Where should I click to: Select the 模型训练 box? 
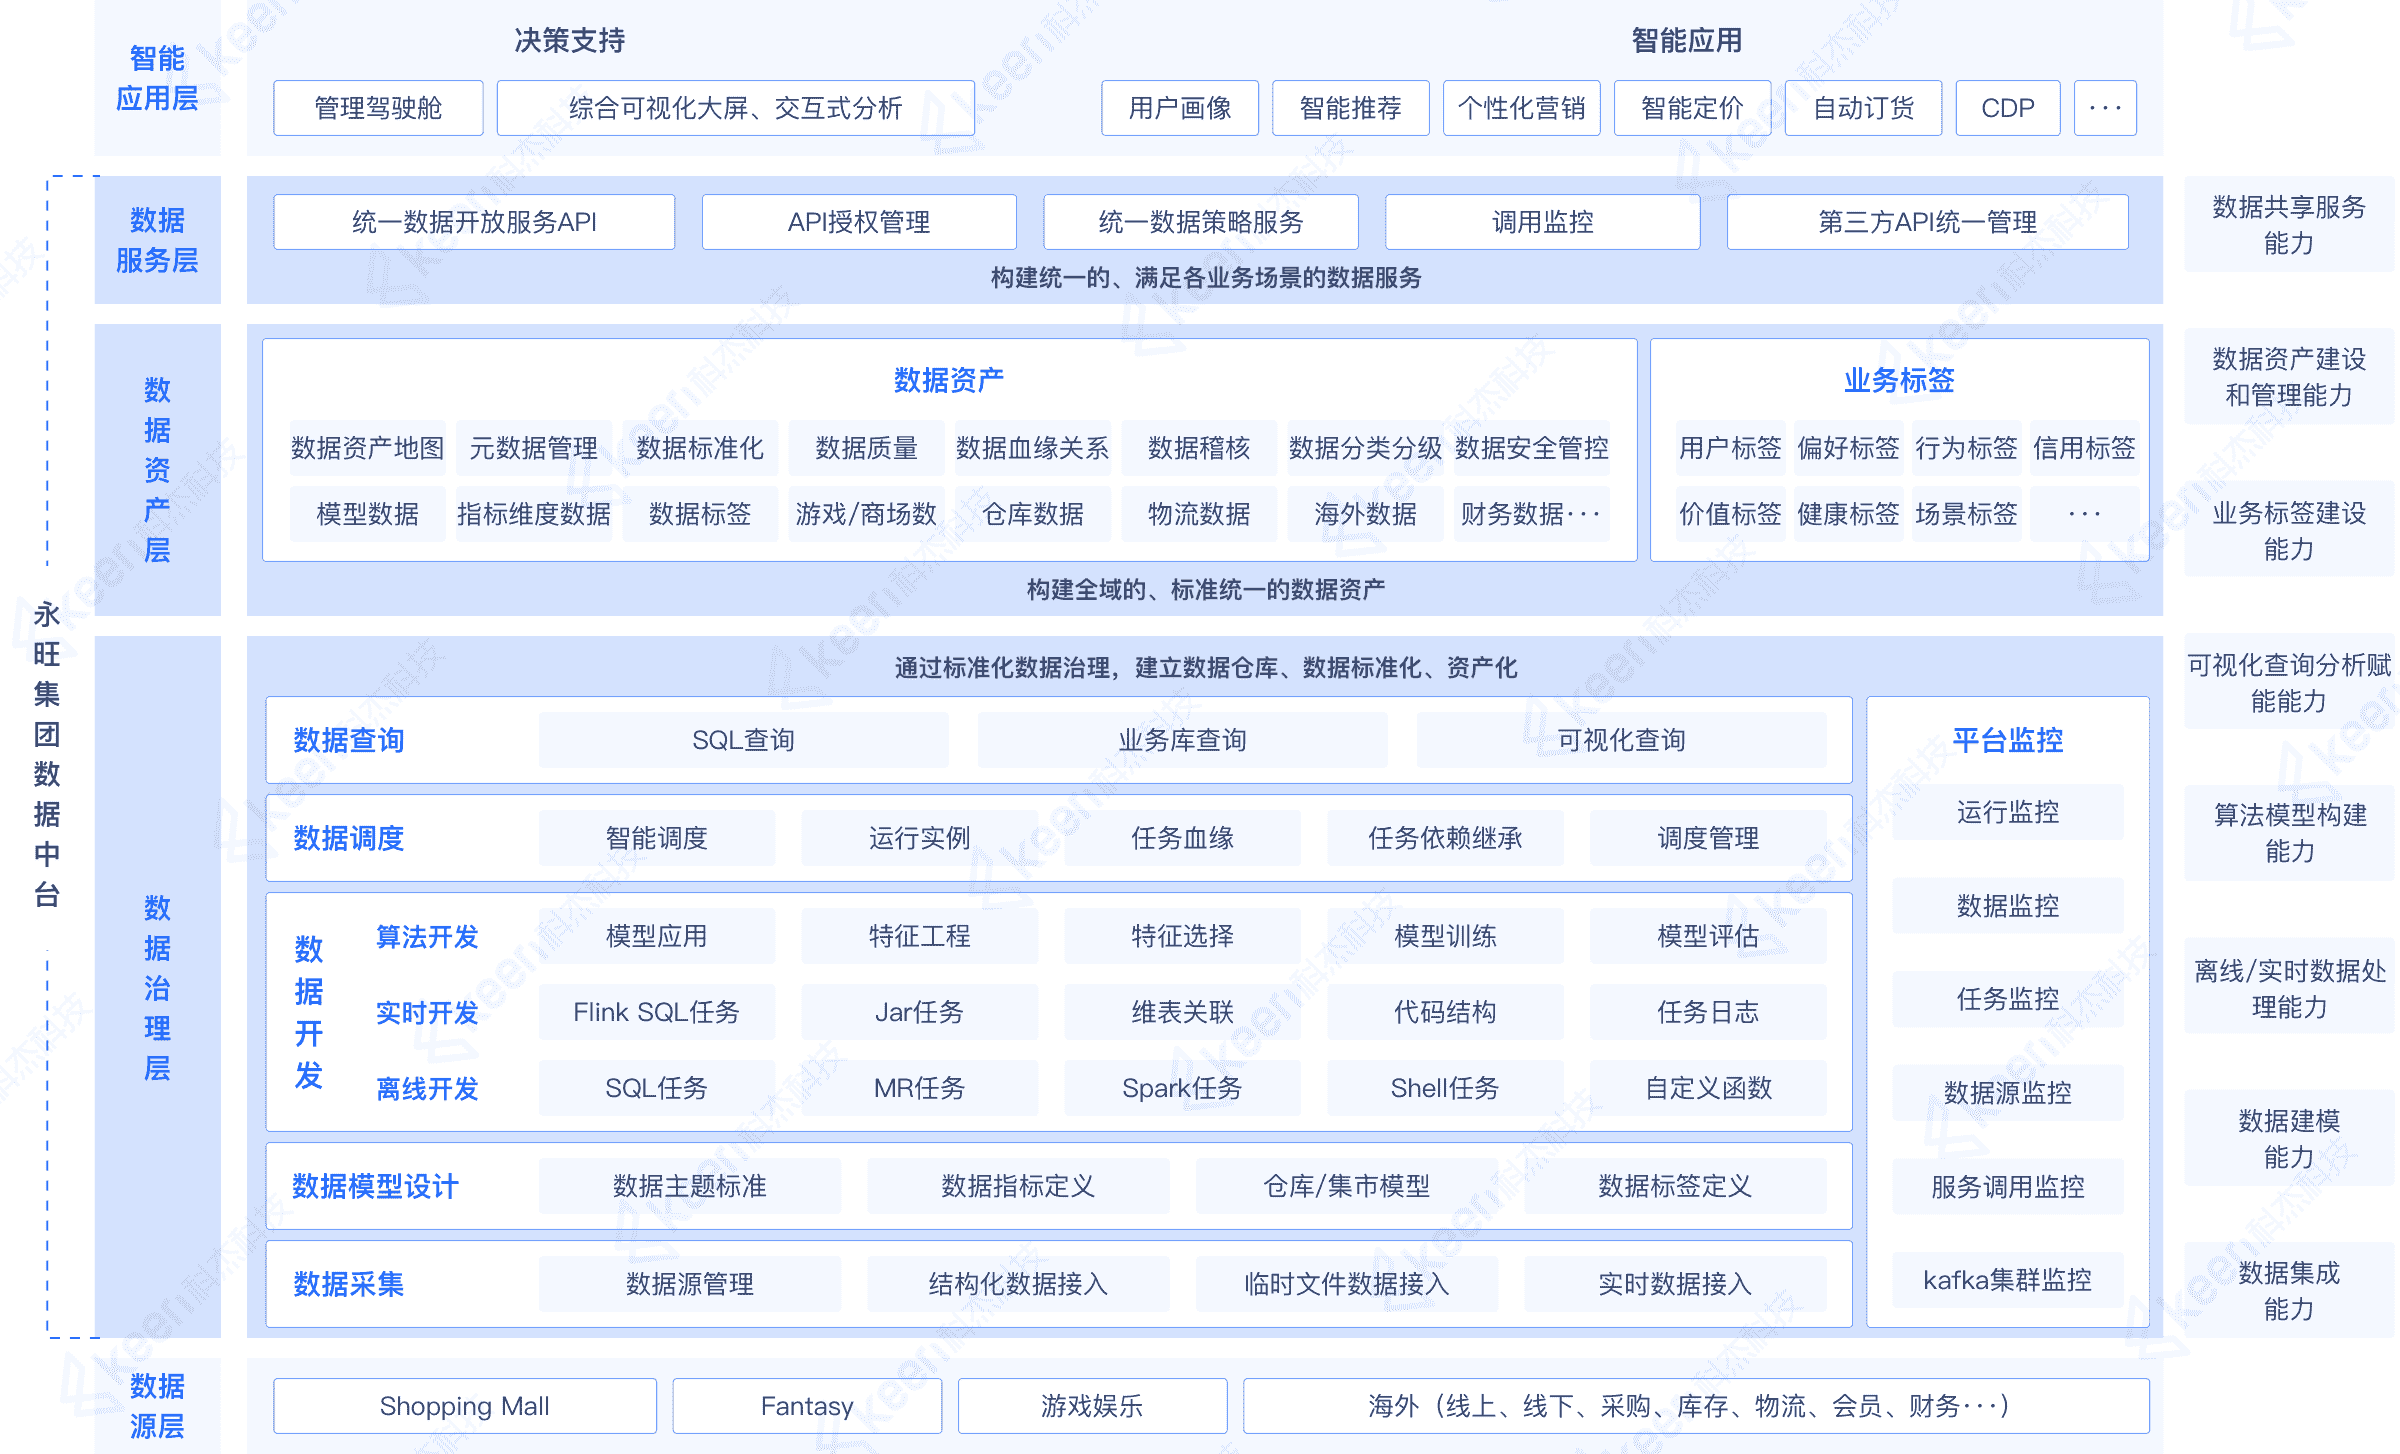point(1445,936)
